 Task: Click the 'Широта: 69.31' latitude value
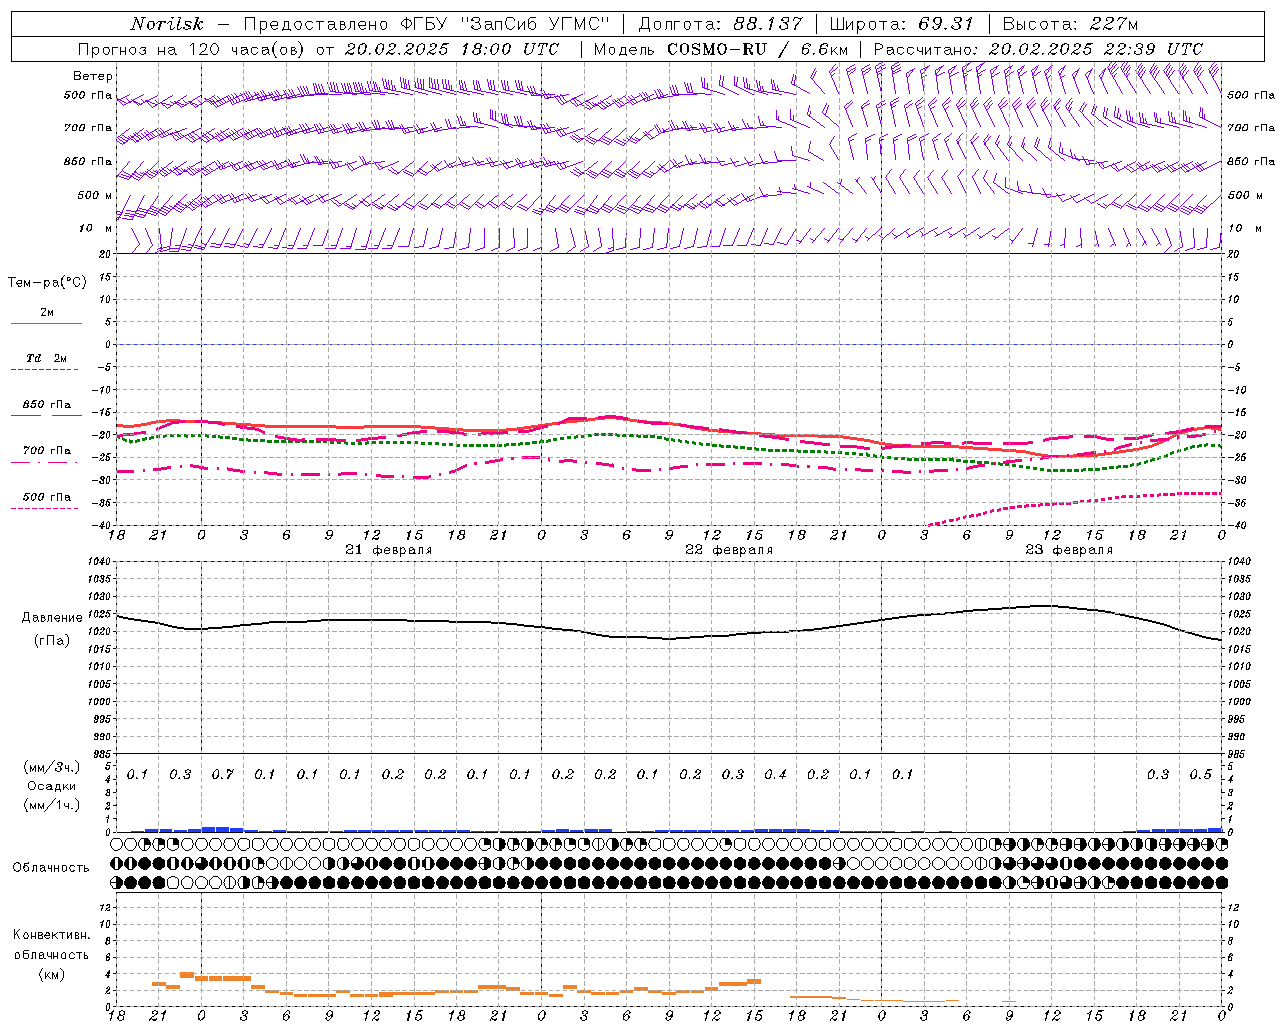click(902, 24)
